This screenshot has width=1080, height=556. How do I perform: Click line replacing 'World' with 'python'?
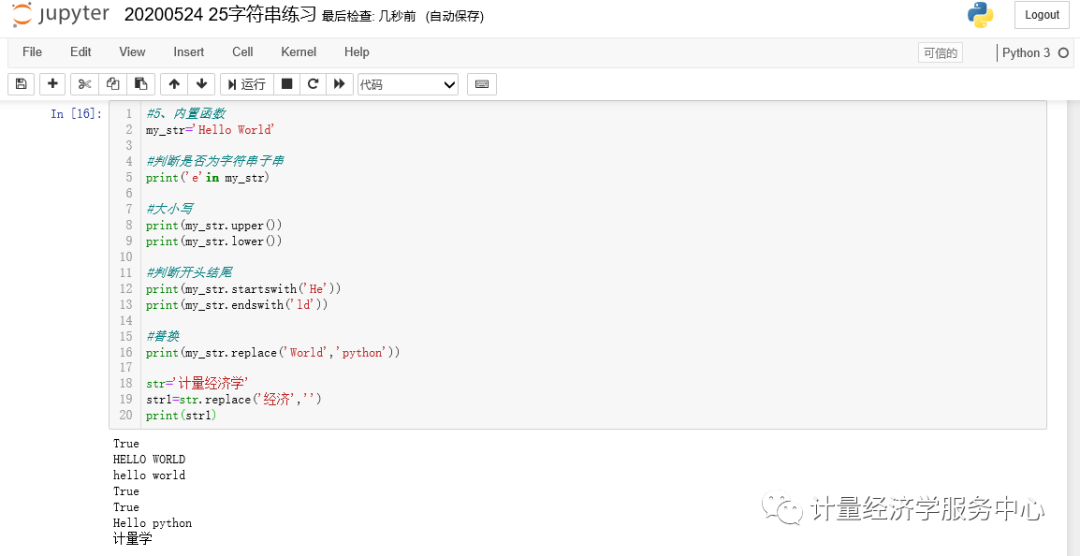point(273,352)
